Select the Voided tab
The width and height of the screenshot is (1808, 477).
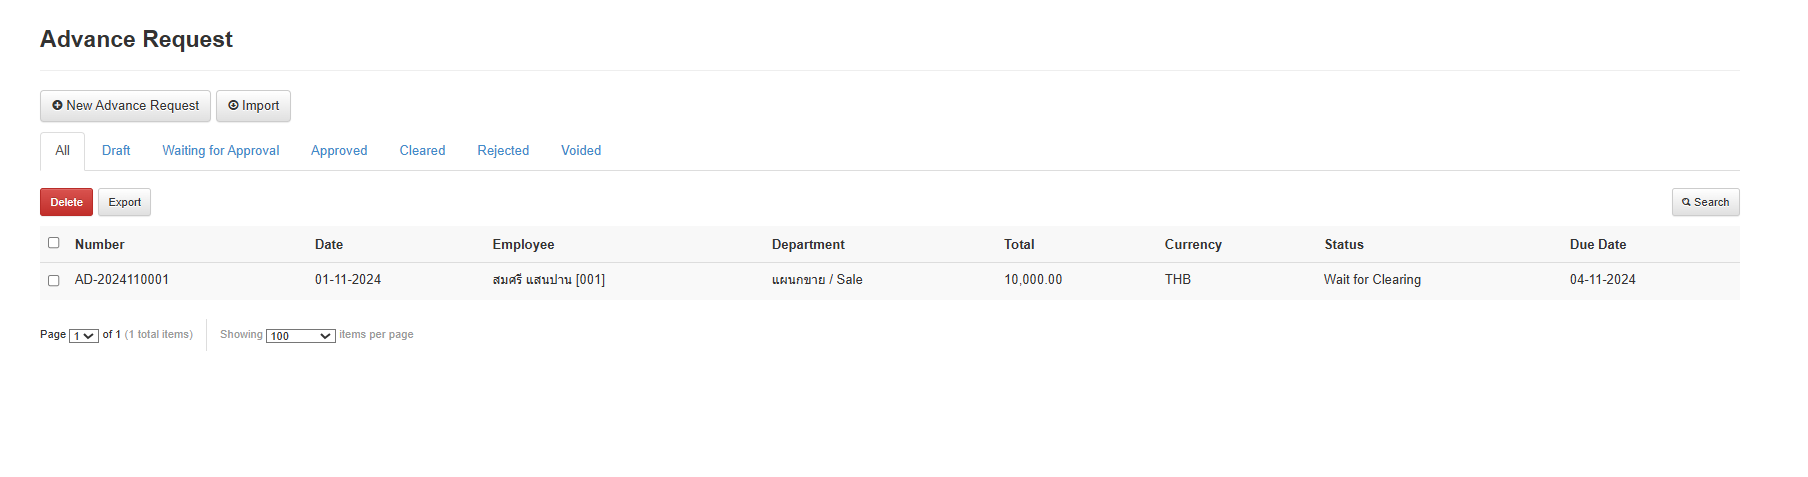(x=581, y=151)
